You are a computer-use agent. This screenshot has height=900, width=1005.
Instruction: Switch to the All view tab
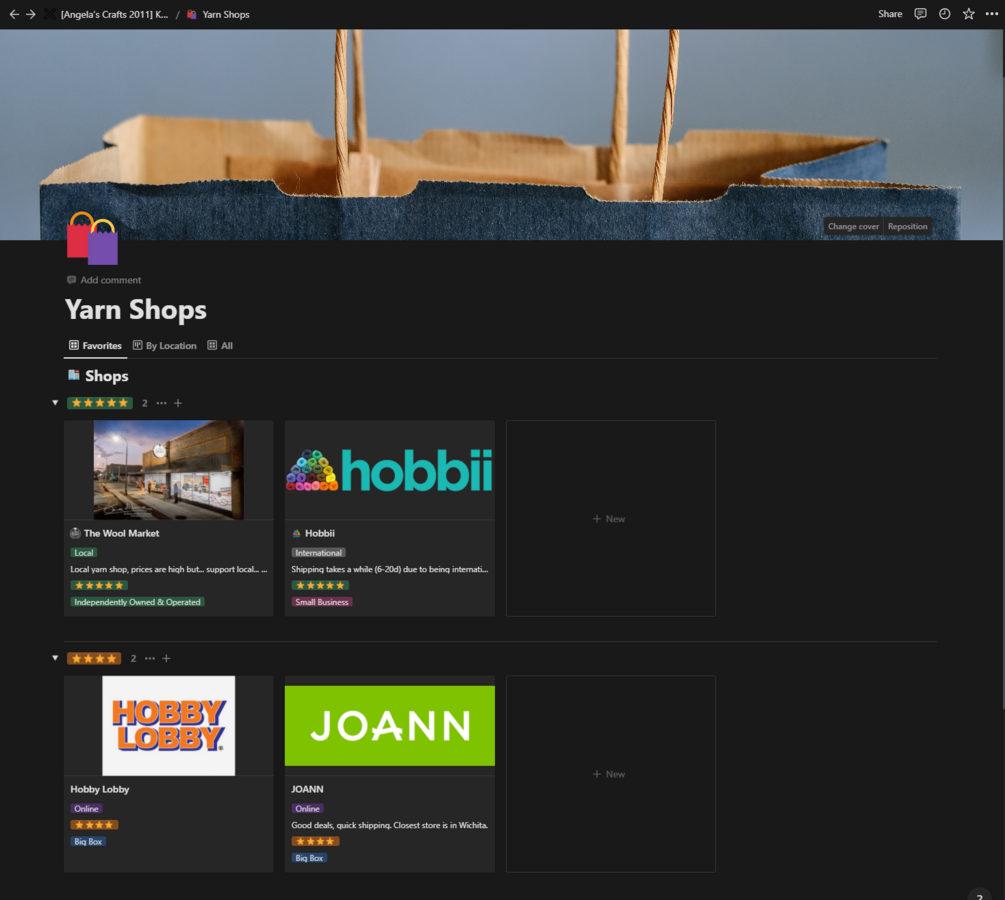[220, 346]
